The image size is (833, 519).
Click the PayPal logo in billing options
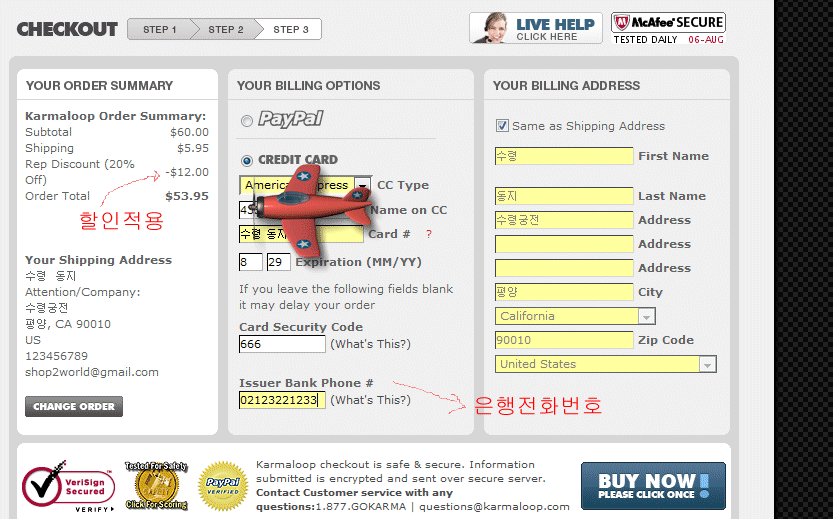(291, 118)
